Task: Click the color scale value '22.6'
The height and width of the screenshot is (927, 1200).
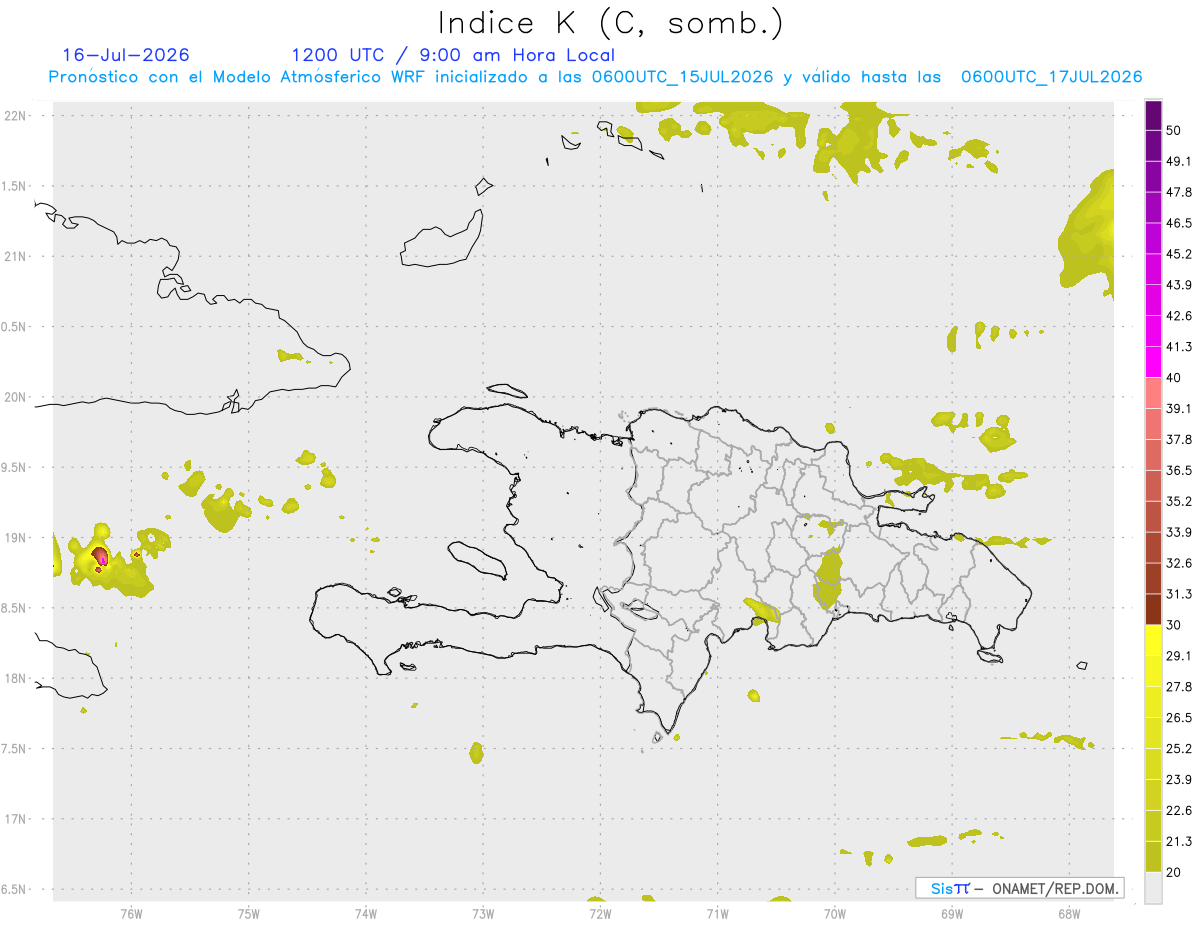Action: 1179,811
